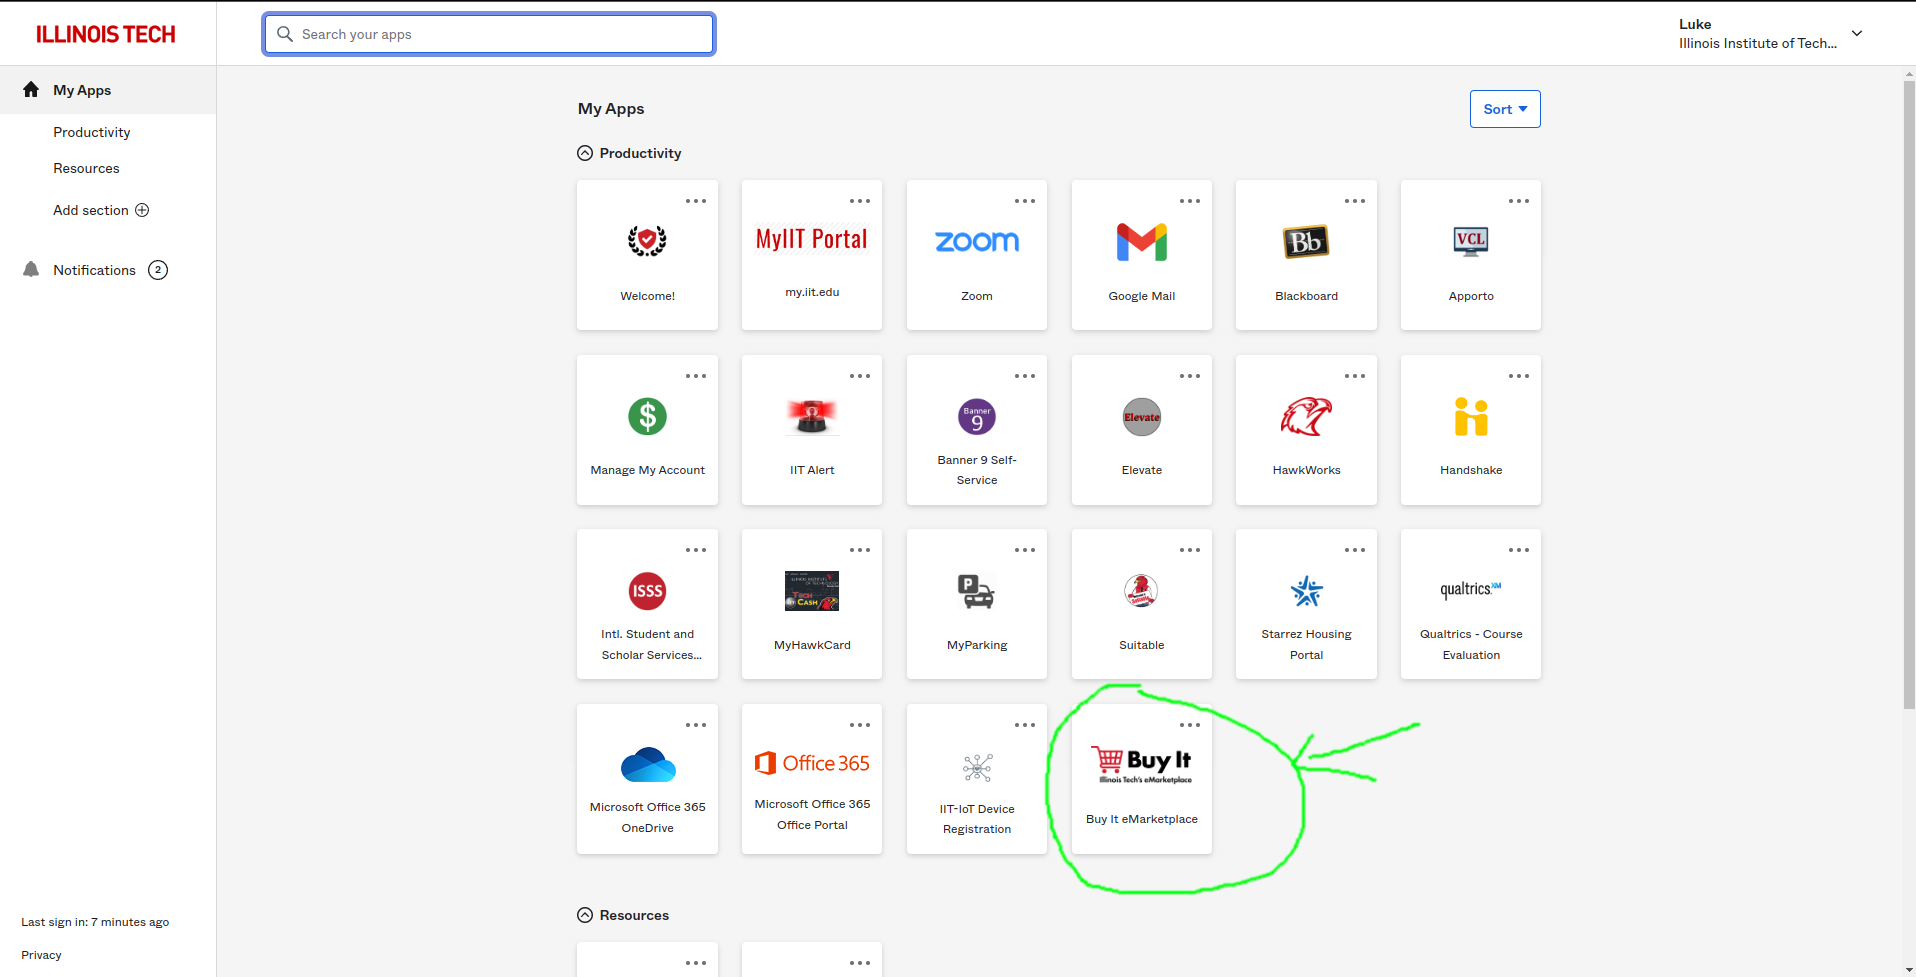Go to Resources in the sidebar

coord(86,168)
